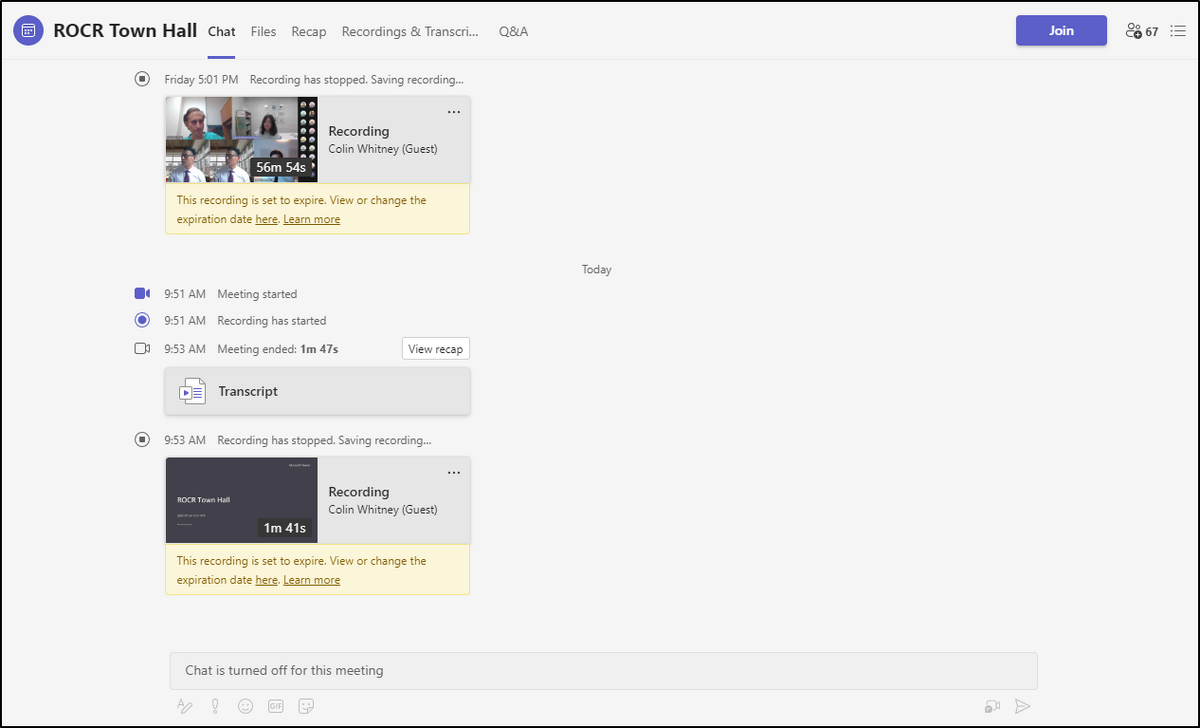Click the record icon beside Recording has started
This screenshot has width=1200, height=728.
pos(142,321)
